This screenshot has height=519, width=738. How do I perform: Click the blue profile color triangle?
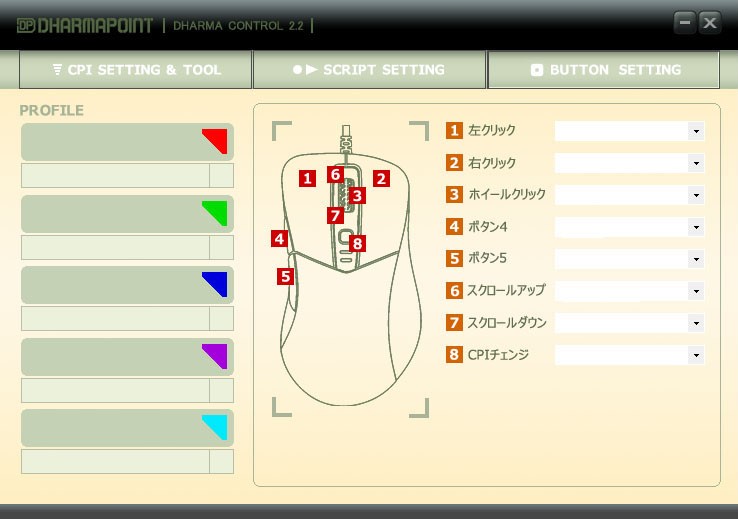coord(219,281)
